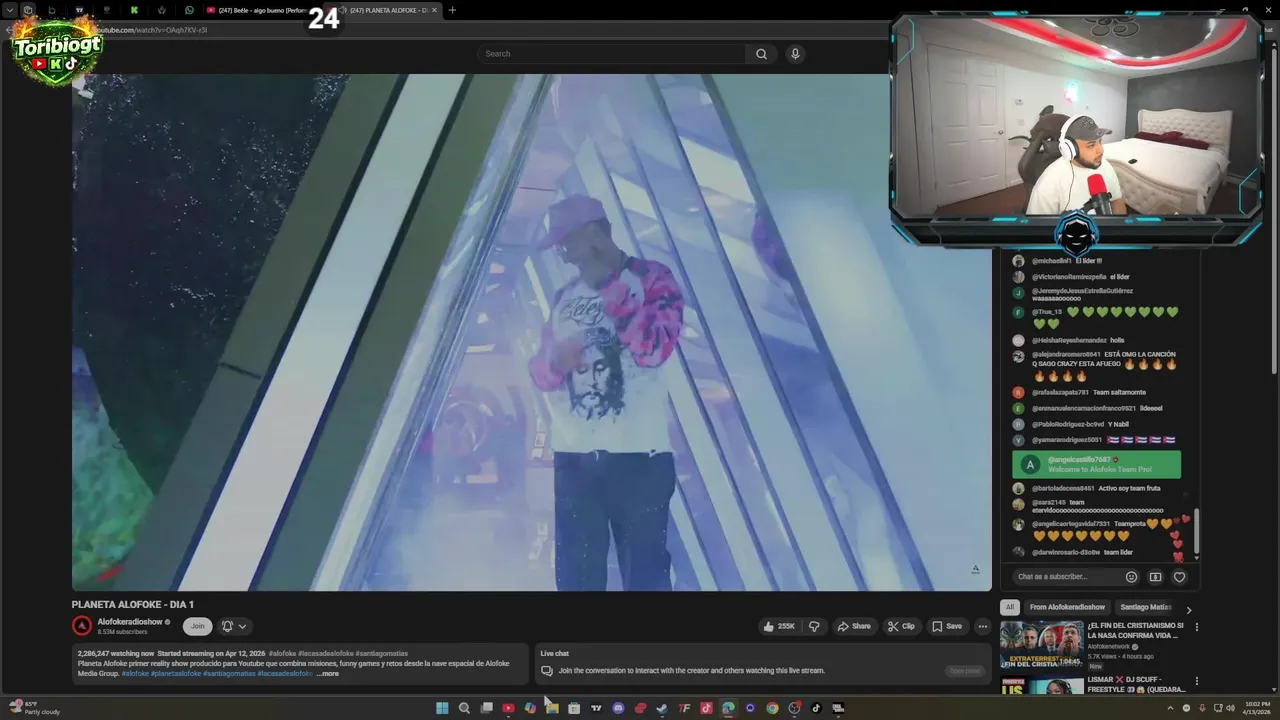Select the All filter chip
This screenshot has height=720, width=1280.
click(x=1010, y=607)
